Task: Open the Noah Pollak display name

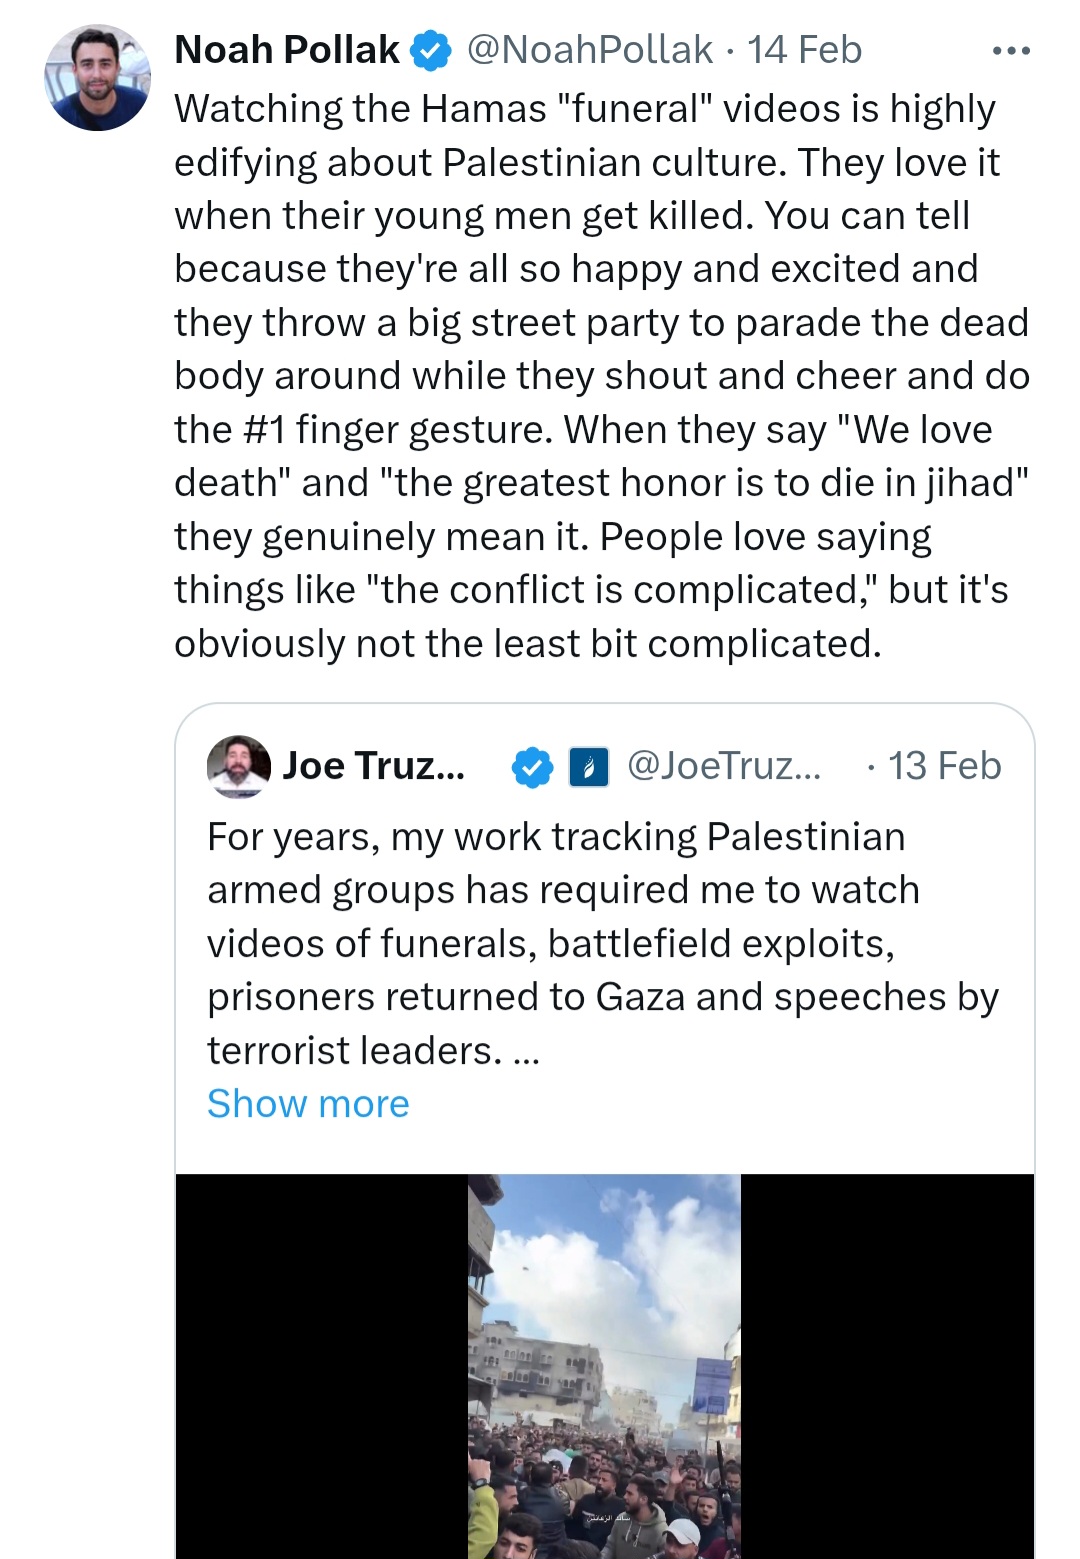Action: click(287, 50)
